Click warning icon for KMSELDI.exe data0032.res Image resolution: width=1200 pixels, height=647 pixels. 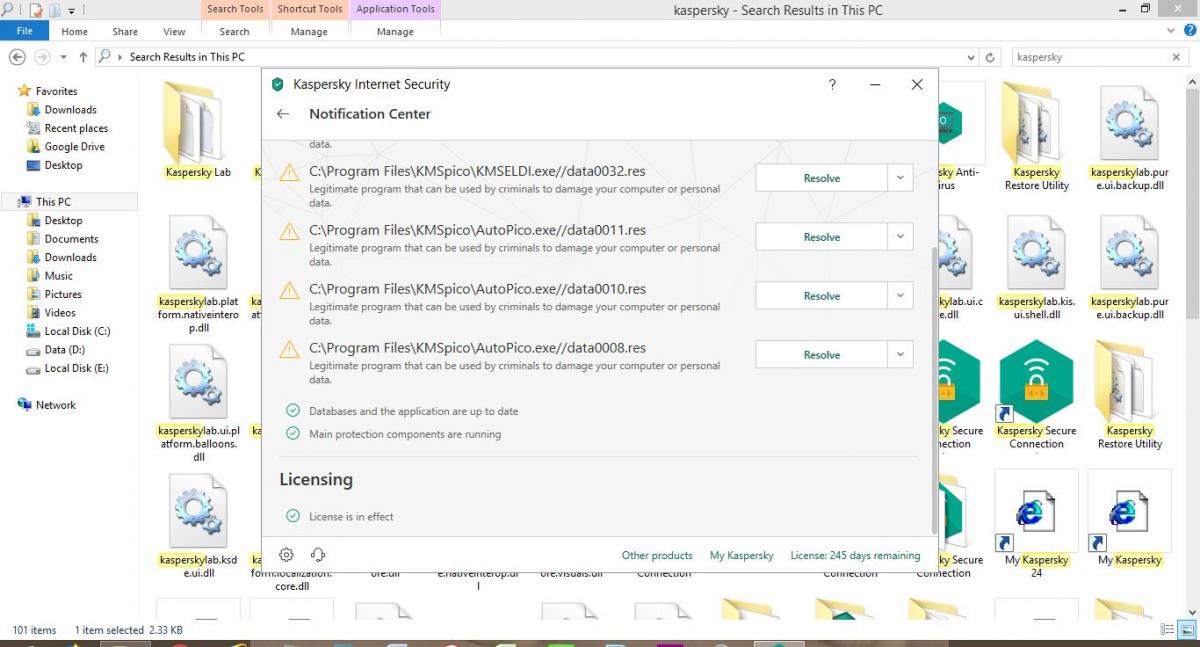click(x=289, y=173)
